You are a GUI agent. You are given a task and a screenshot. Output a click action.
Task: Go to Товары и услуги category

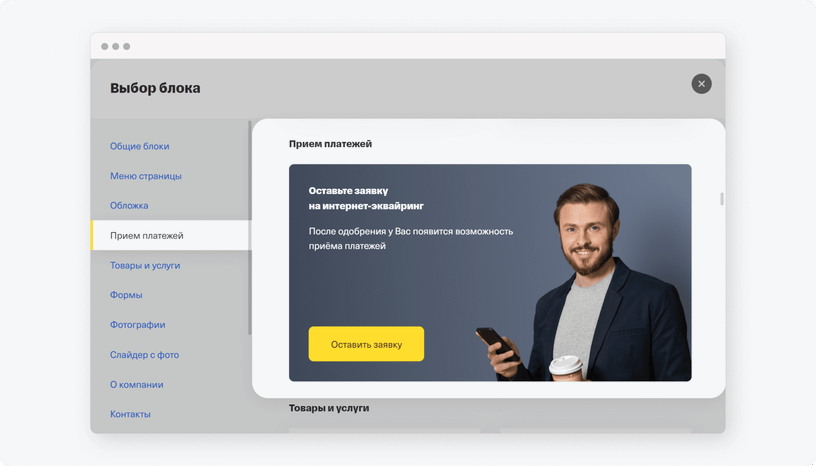point(145,266)
